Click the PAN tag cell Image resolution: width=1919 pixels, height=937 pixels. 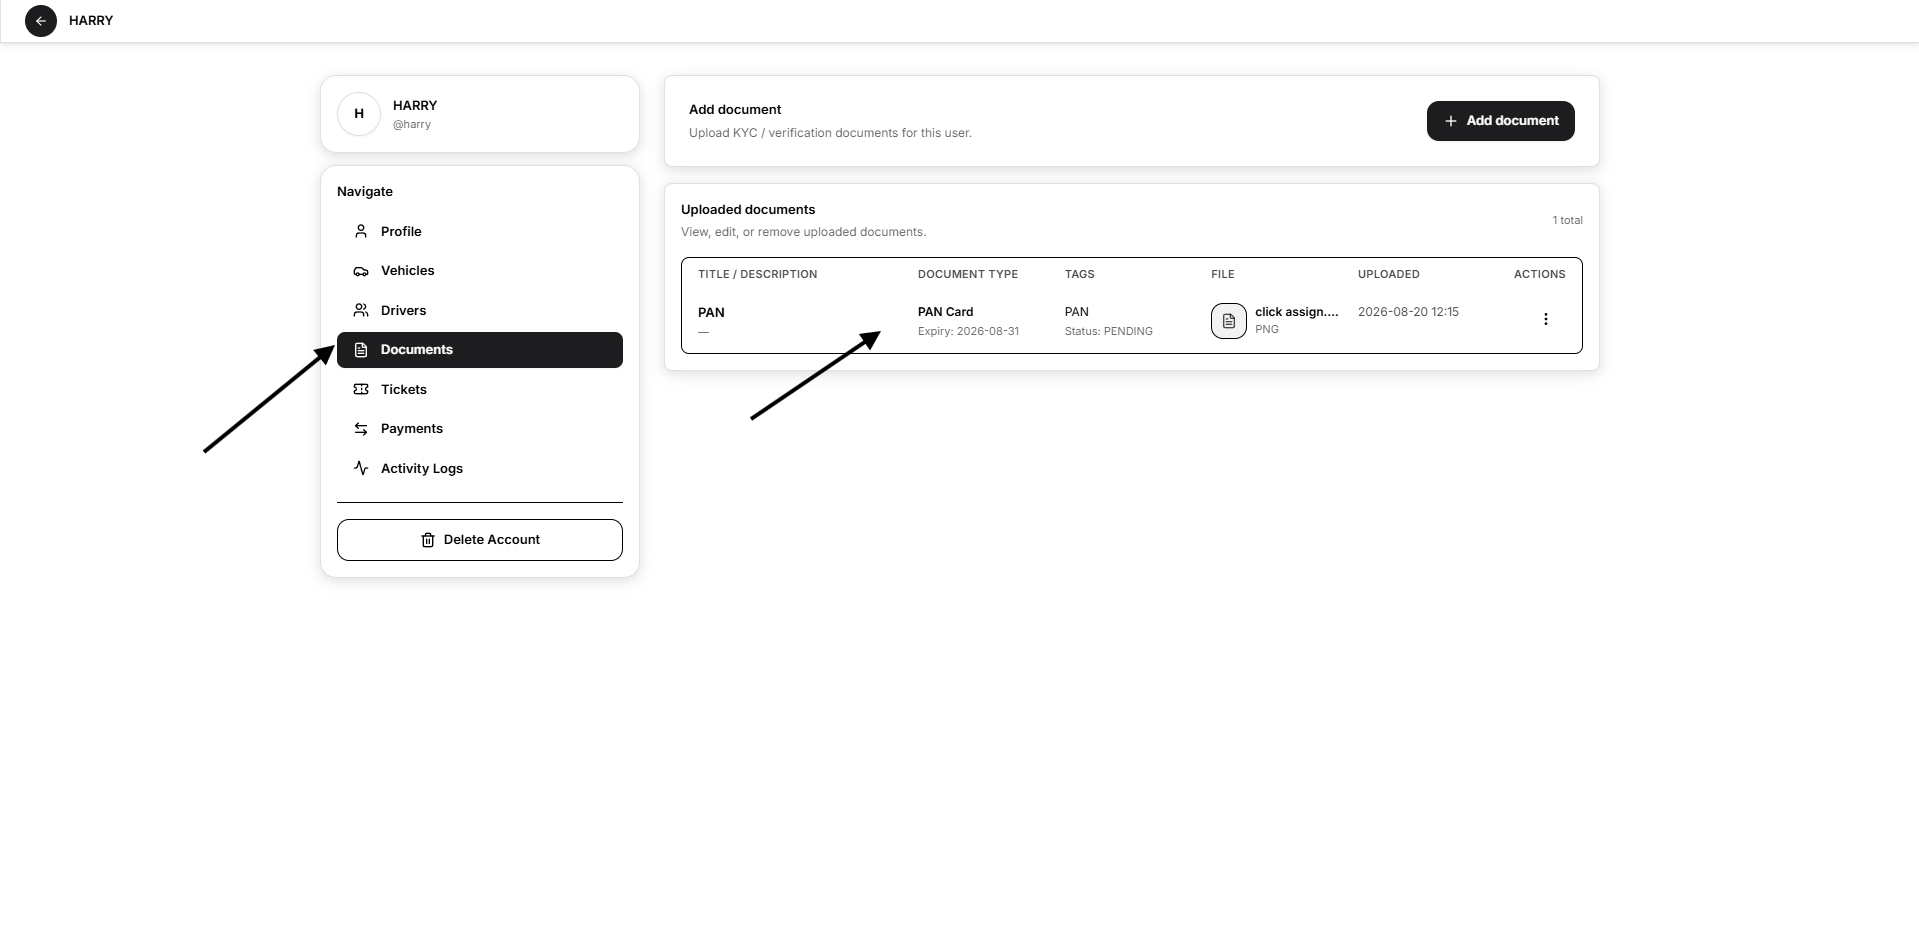tap(1076, 312)
